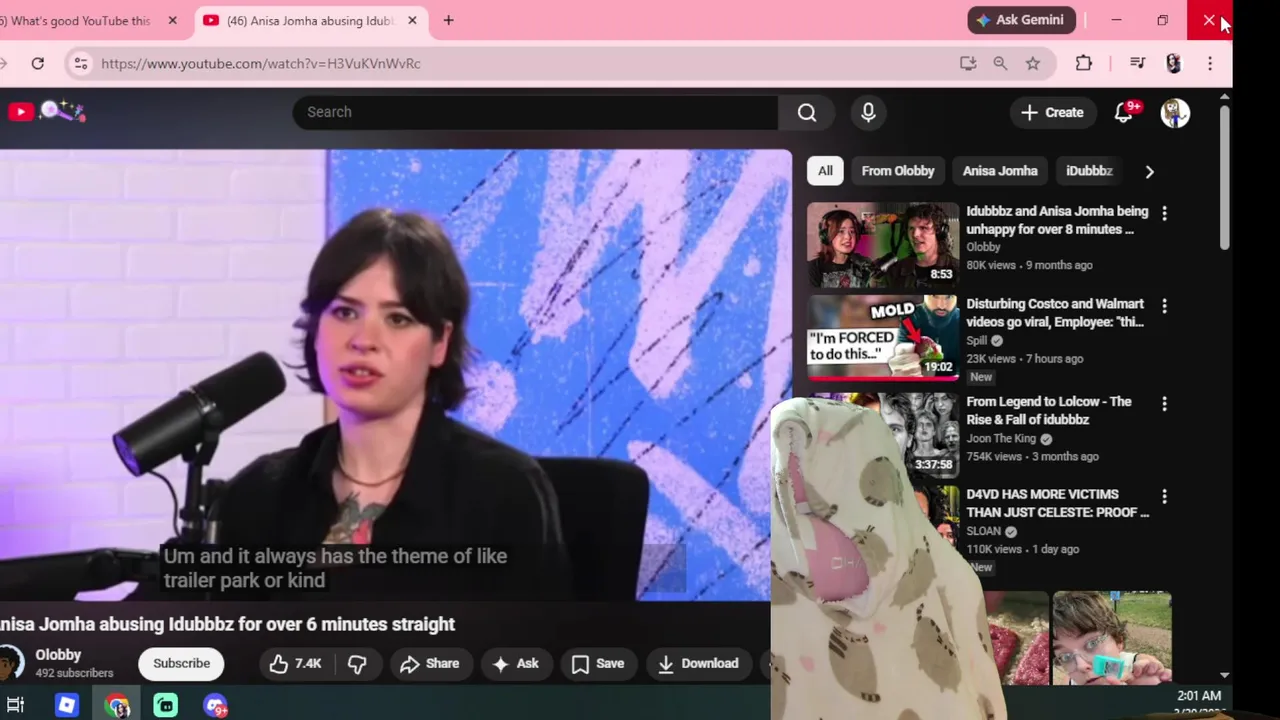The height and width of the screenshot is (720, 1280).
Task: Click the Spill channel name
Action: 976,340
